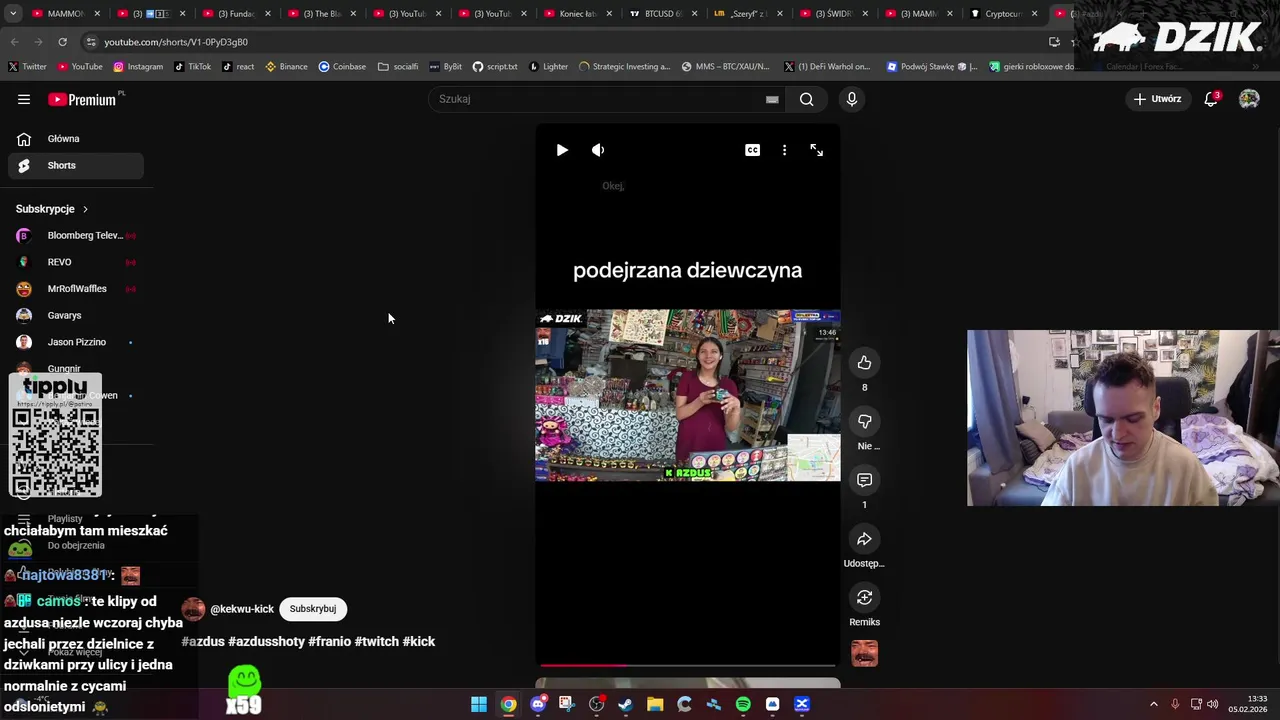Image resolution: width=1280 pixels, height=720 pixels.
Task: Expand the Subskrypcje section arrow
Action: point(85,209)
